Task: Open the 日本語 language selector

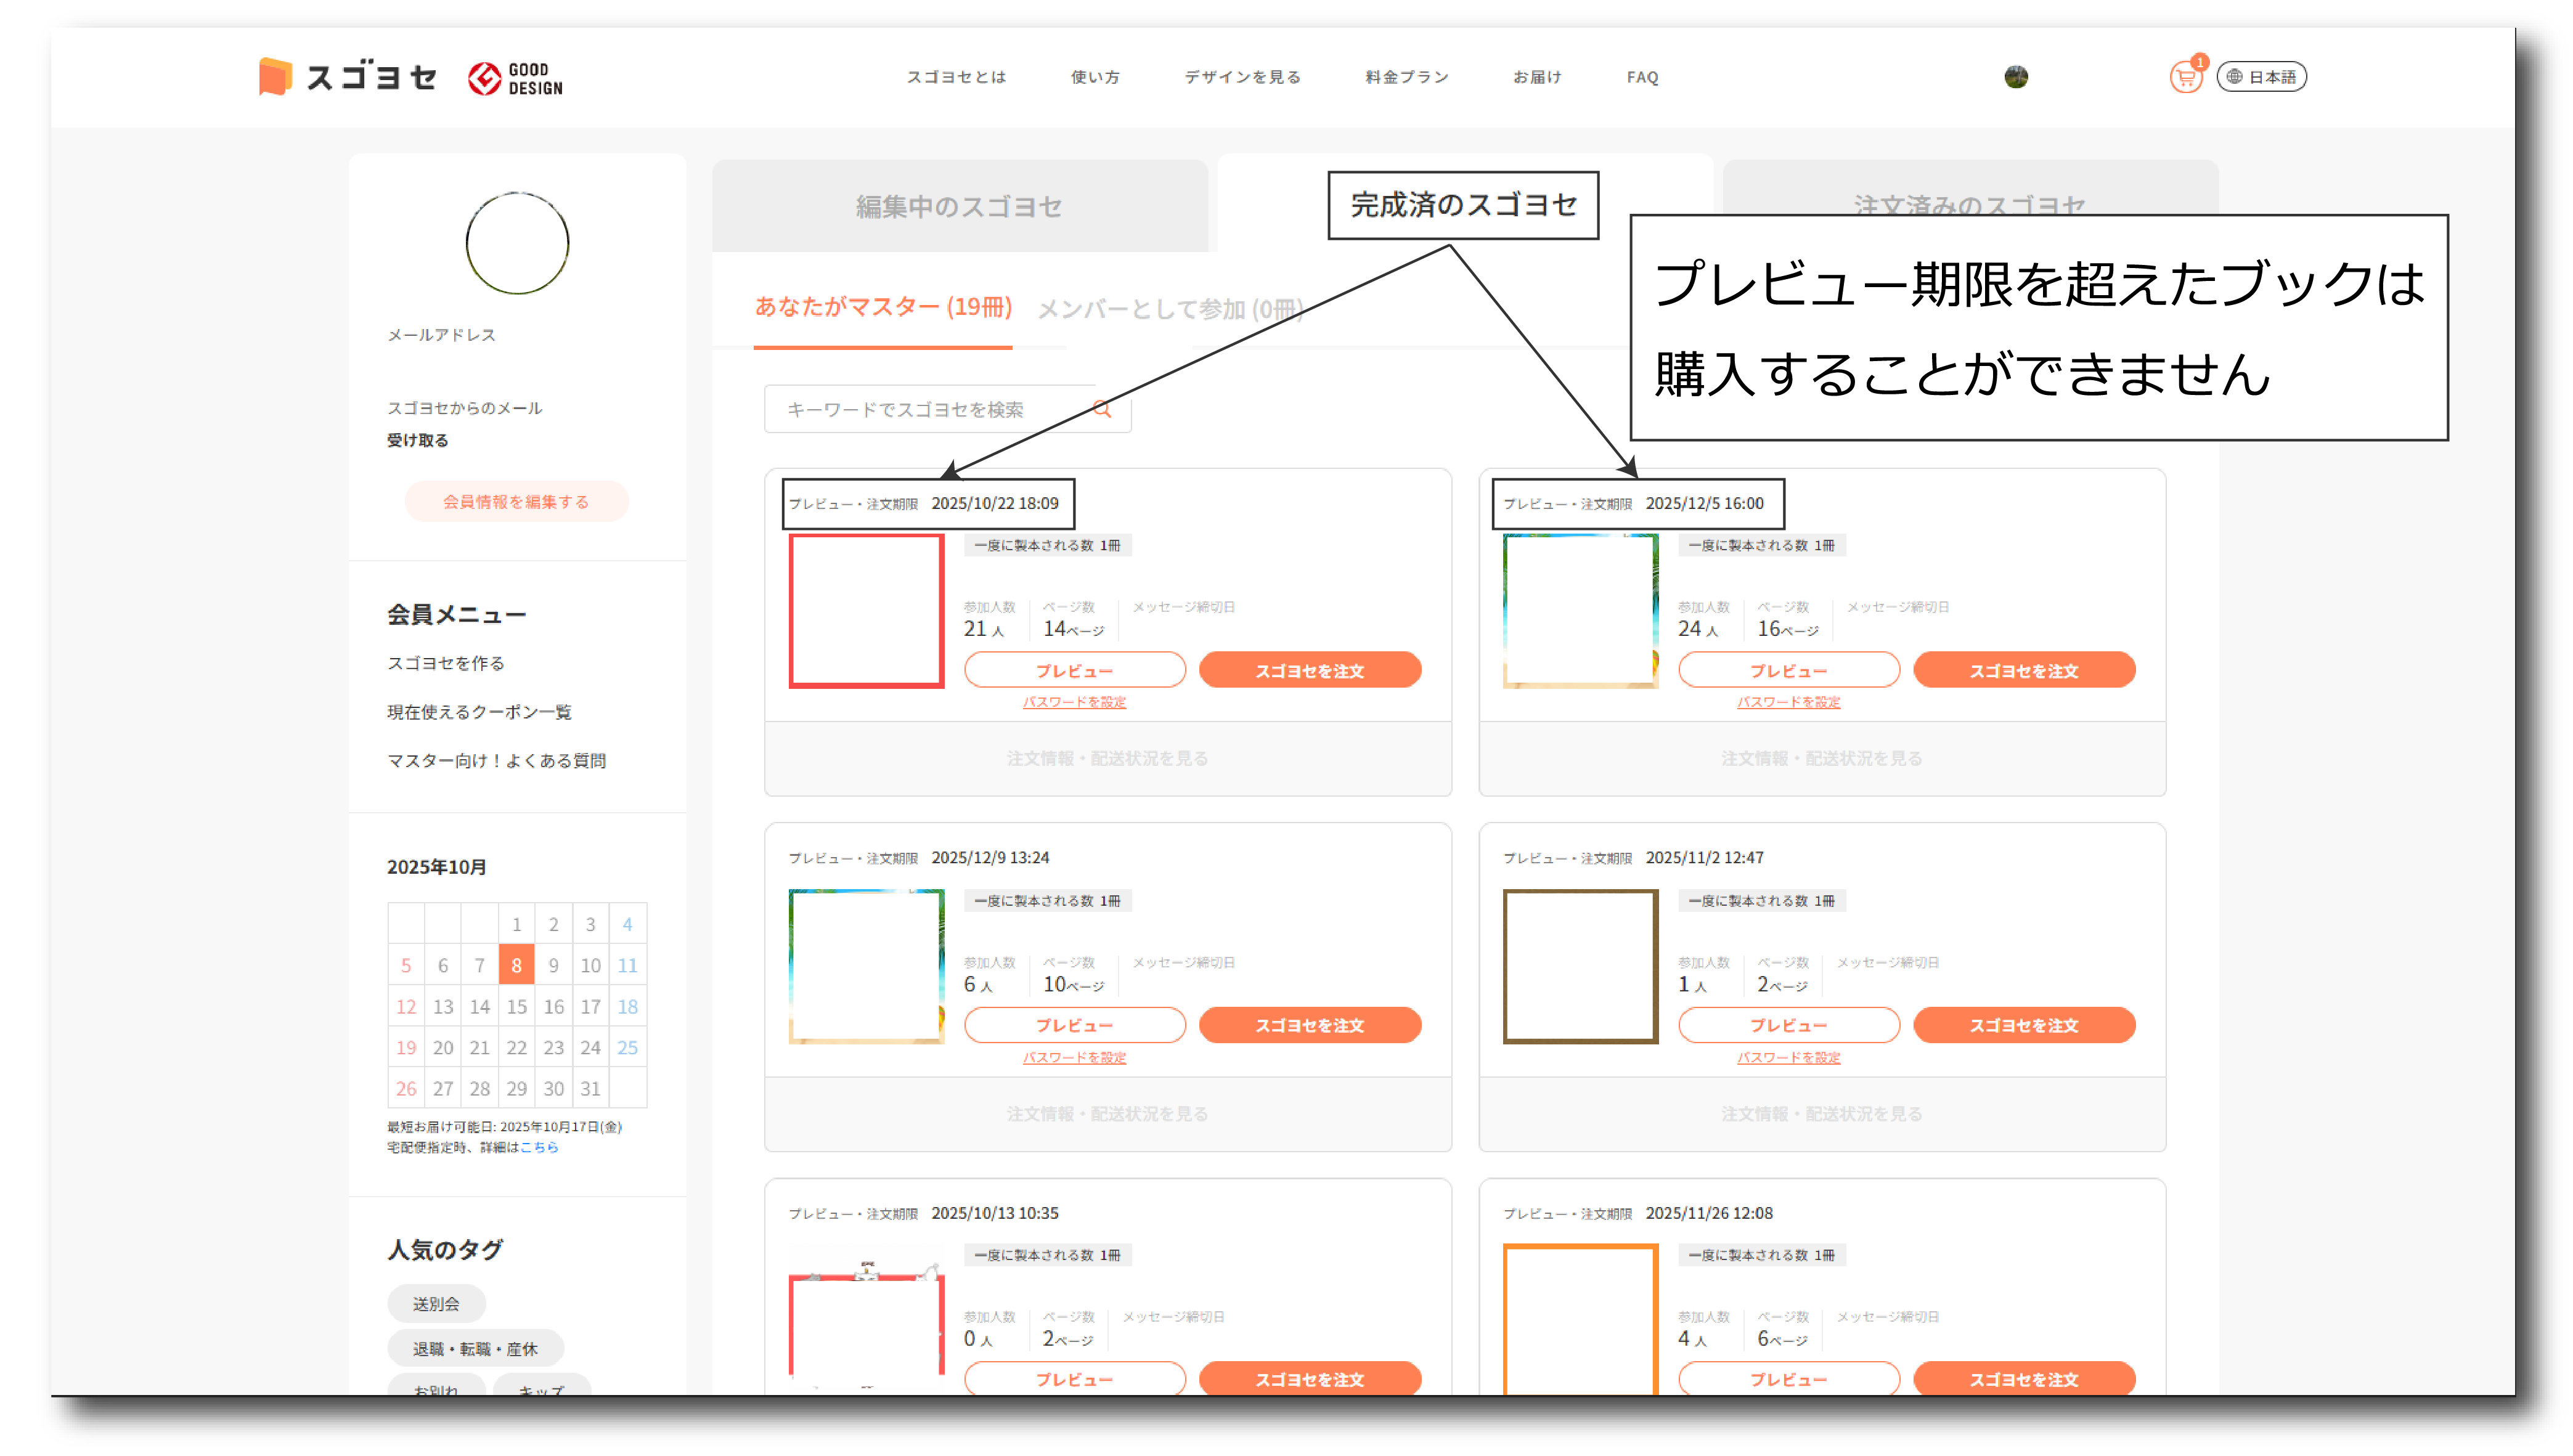Action: click(2261, 77)
